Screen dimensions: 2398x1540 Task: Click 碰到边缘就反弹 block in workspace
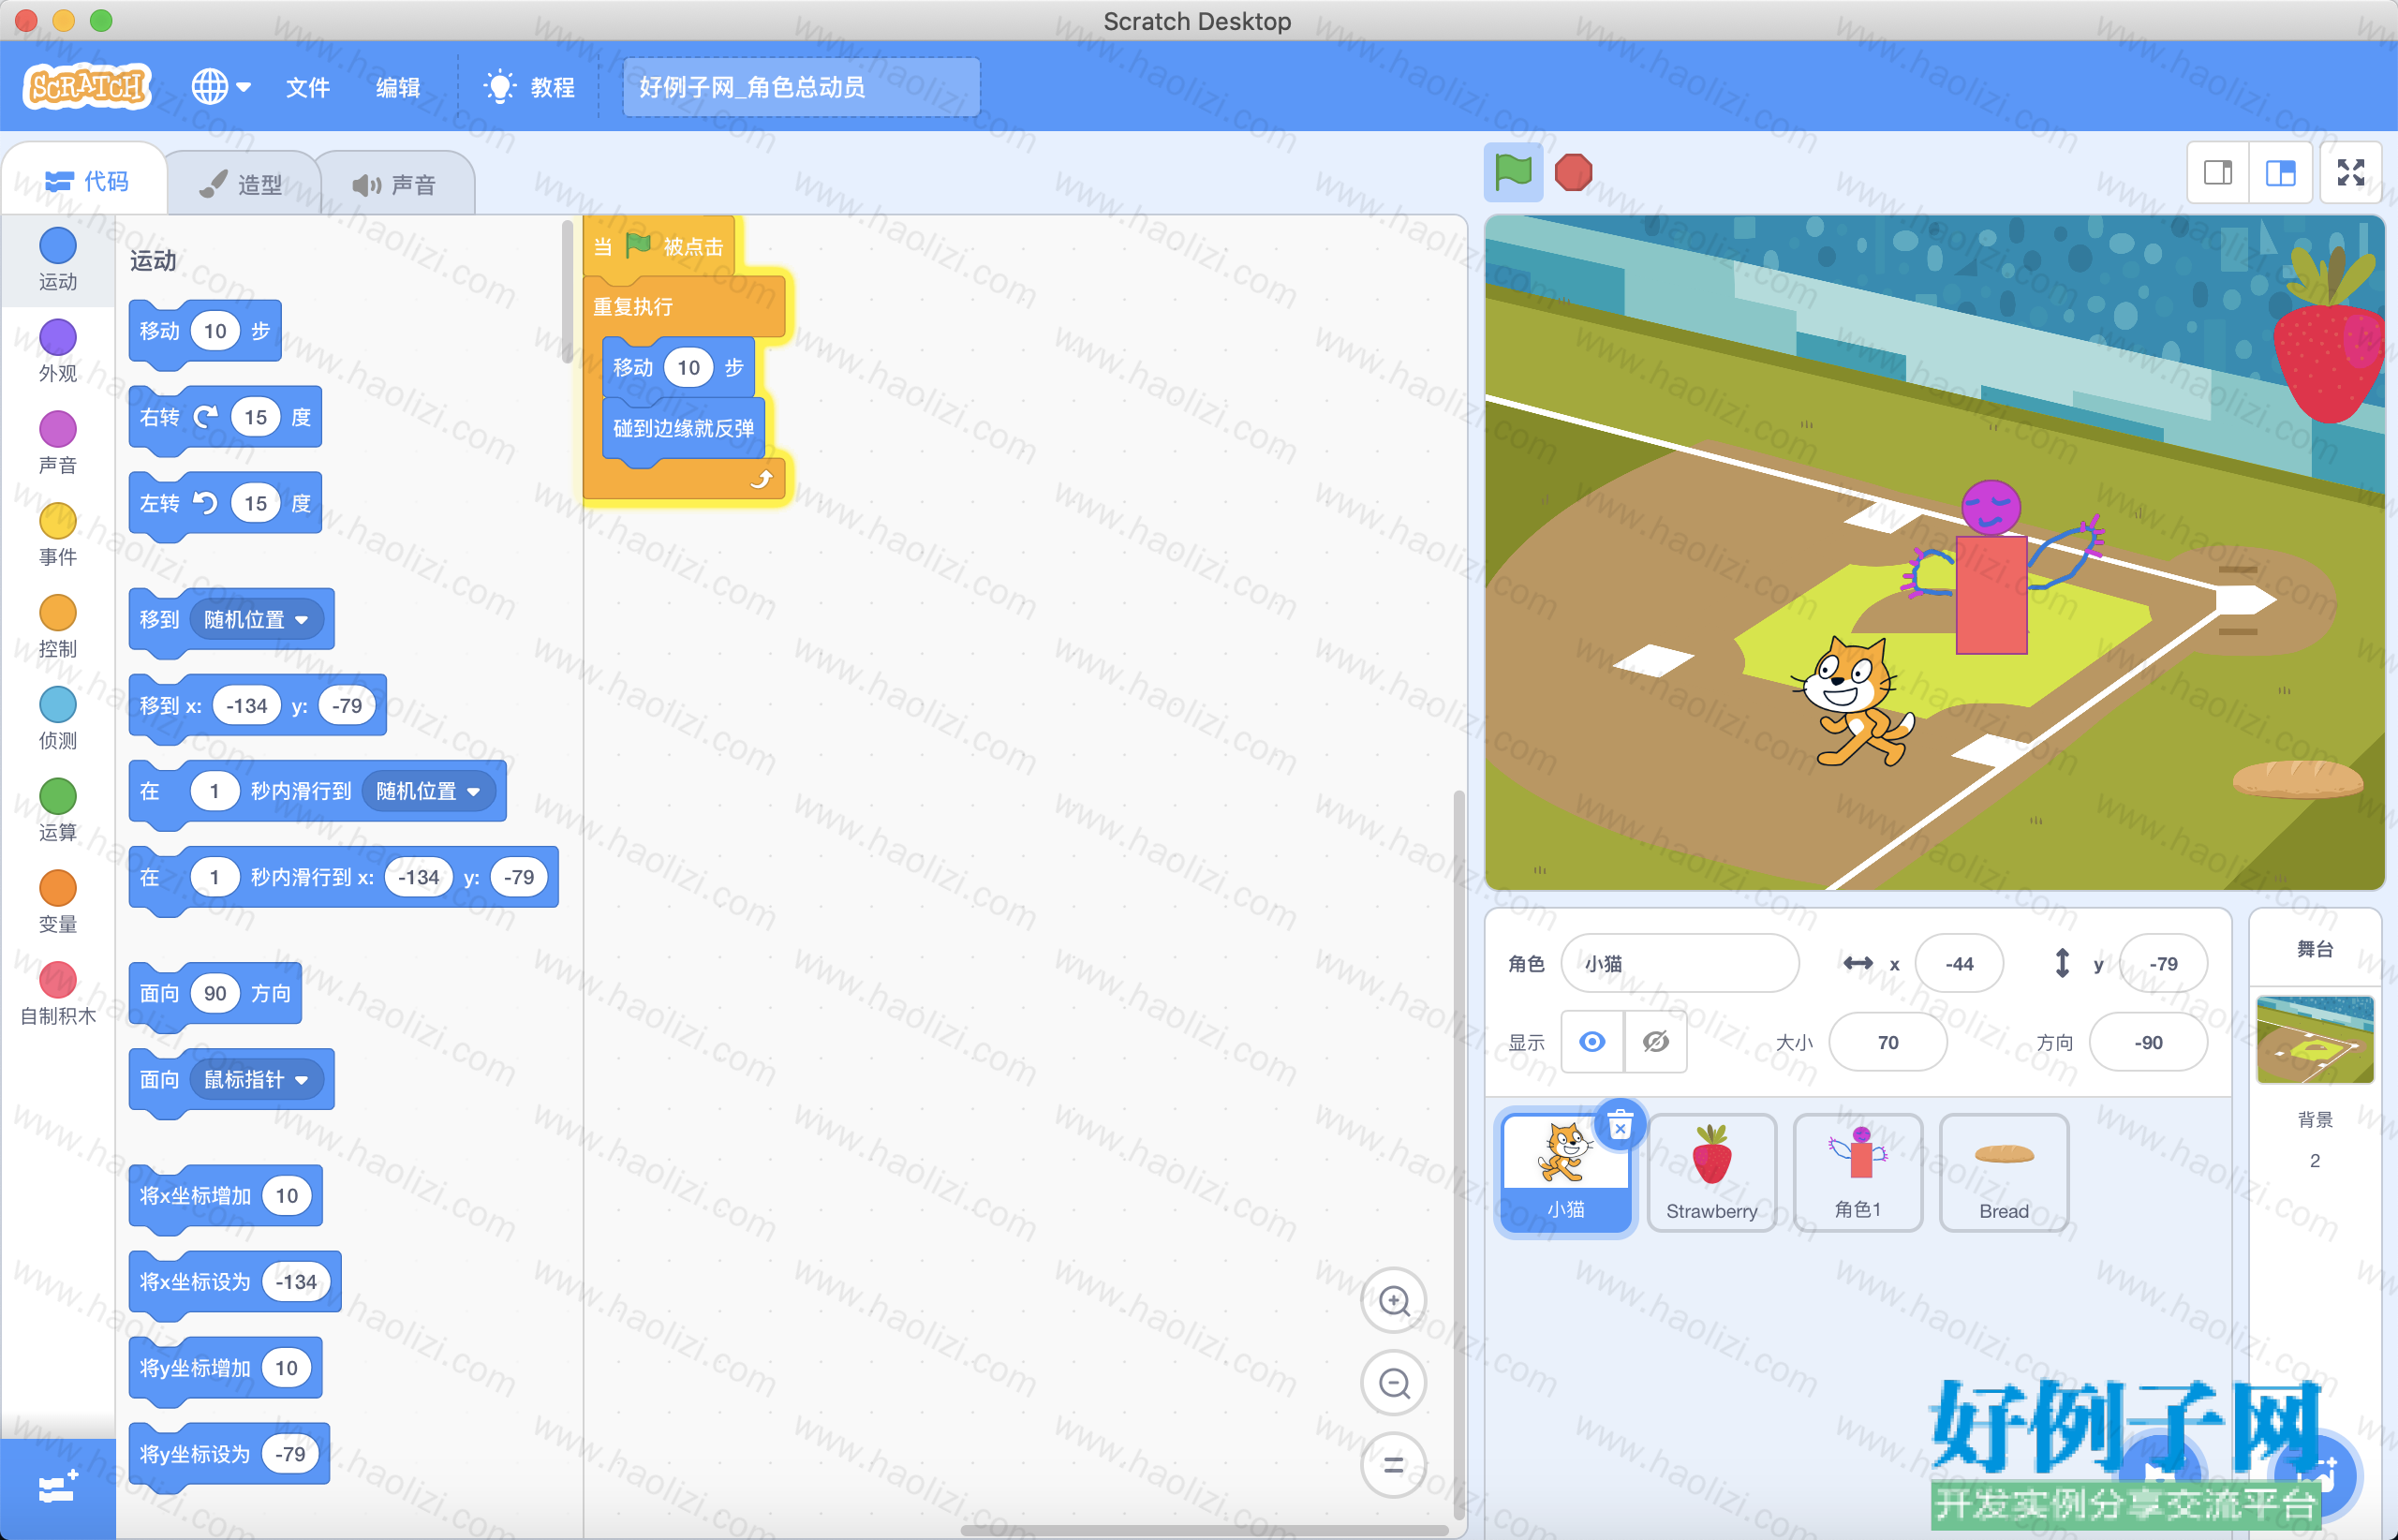click(683, 428)
